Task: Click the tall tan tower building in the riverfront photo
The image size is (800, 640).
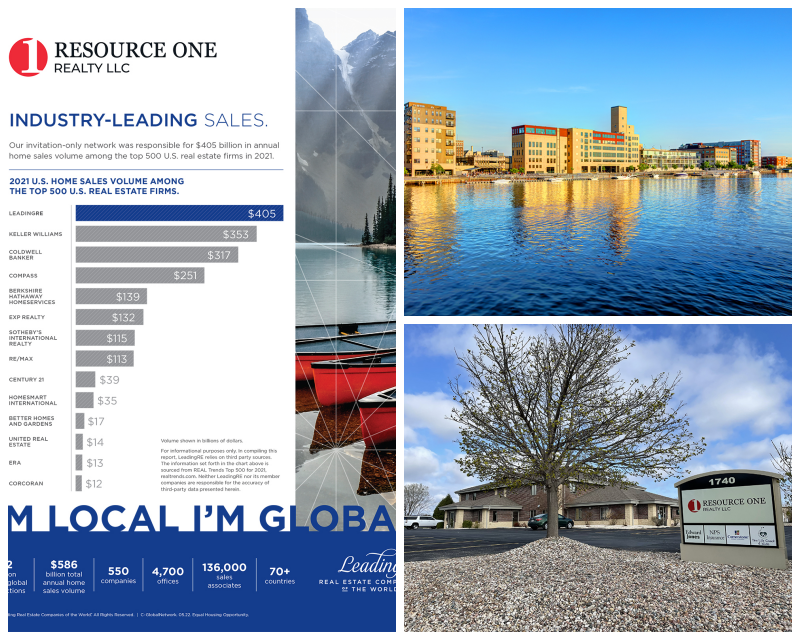Action: click(x=619, y=120)
